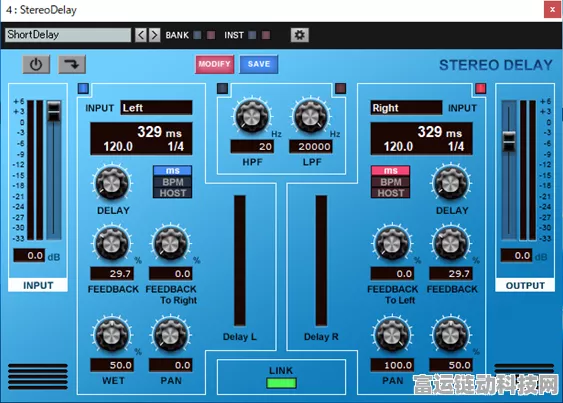Select BPM mode on left channel
The image size is (563, 403).
coord(173,182)
